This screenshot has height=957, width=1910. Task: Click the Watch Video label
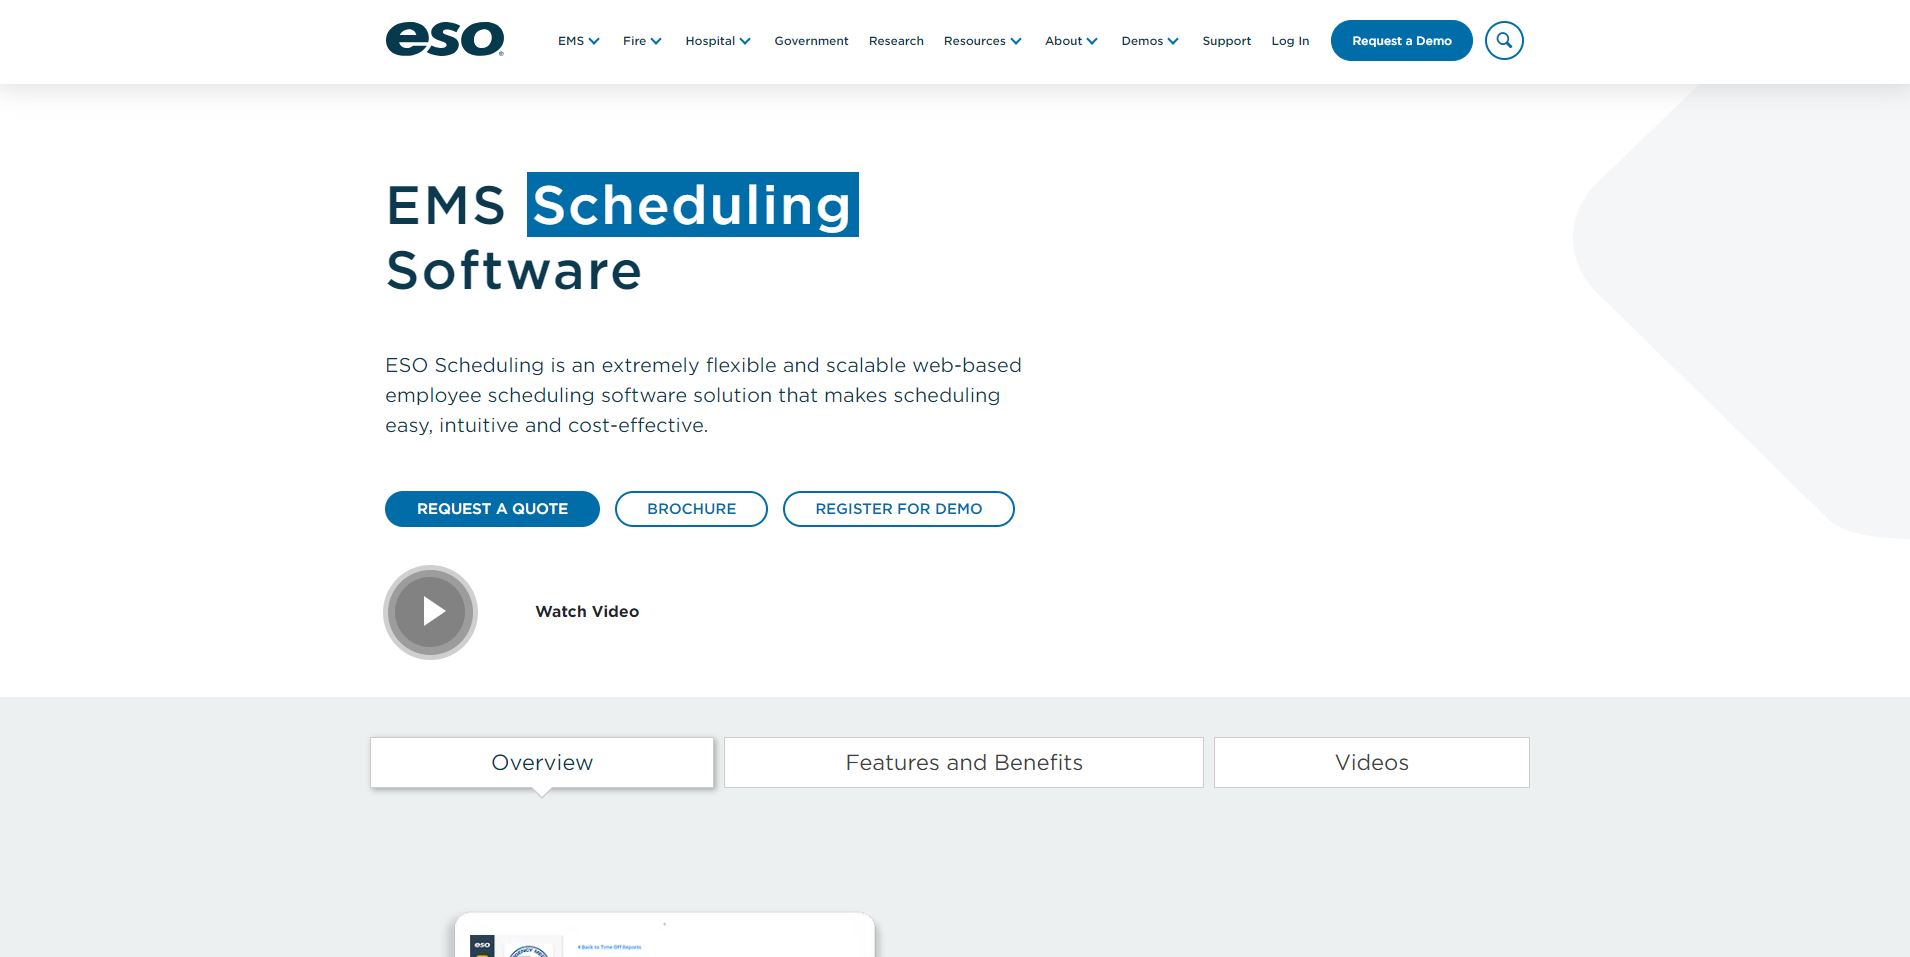[x=587, y=612]
